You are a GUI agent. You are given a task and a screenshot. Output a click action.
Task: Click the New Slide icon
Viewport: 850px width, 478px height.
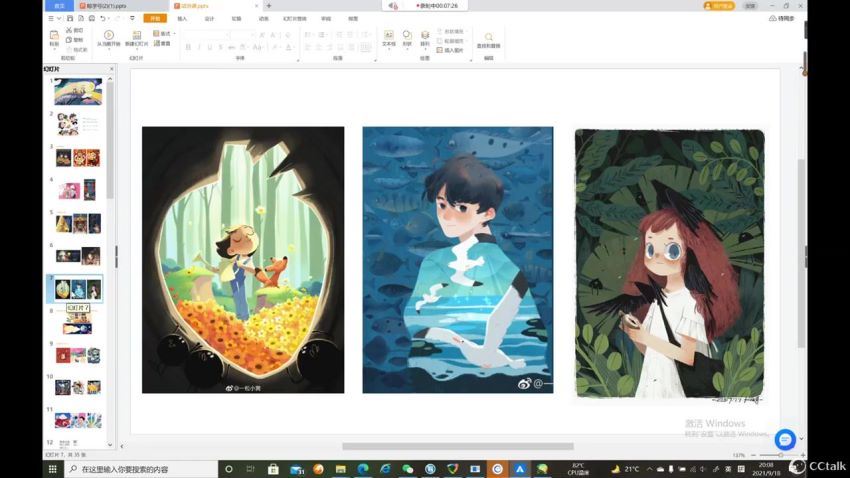pyautogui.click(x=137, y=35)
